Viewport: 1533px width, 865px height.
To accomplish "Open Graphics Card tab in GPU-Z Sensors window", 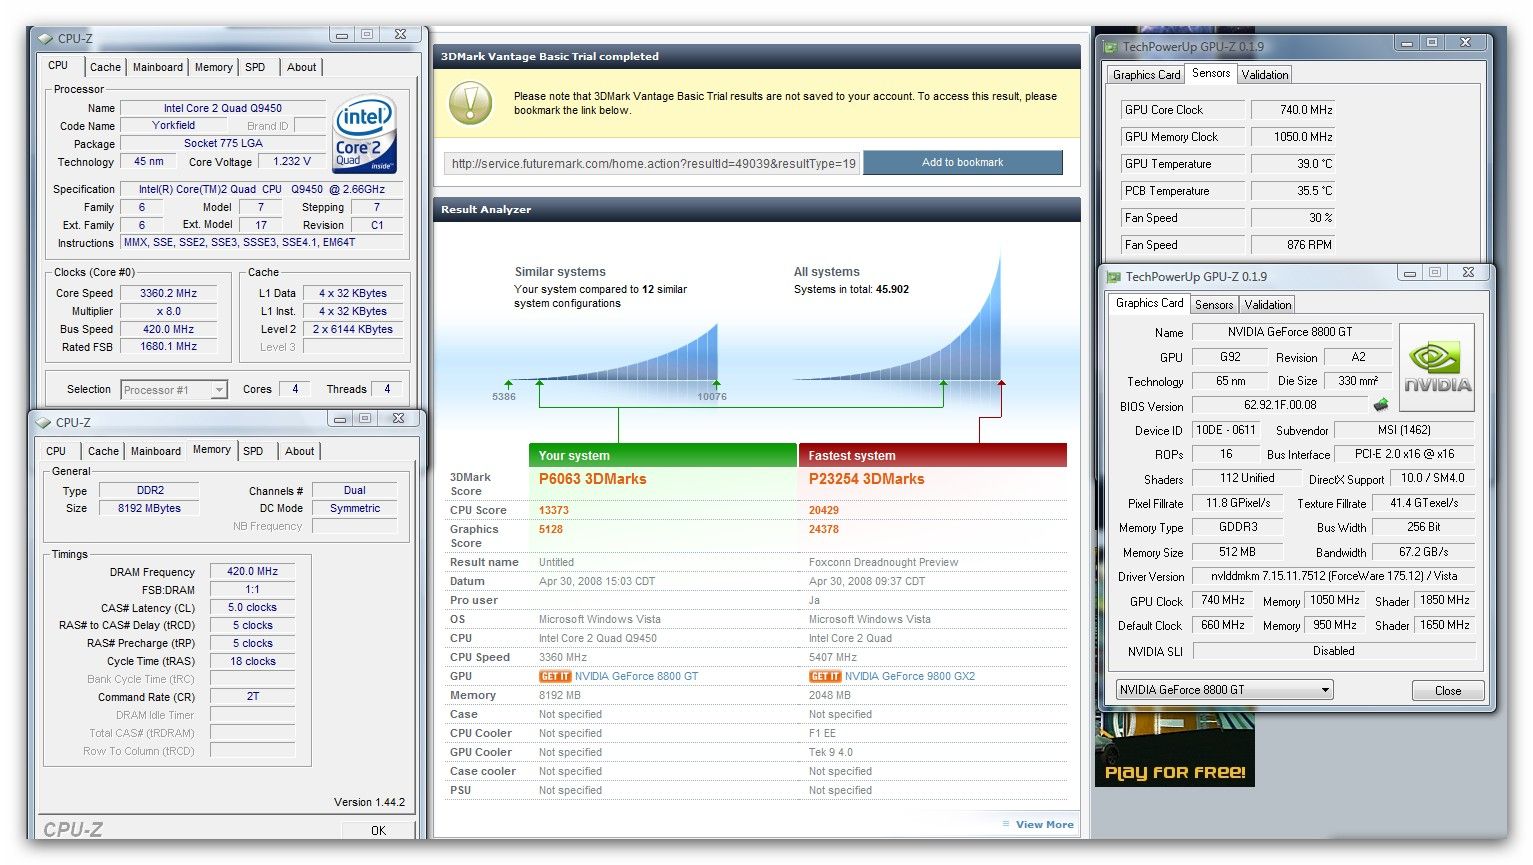I will pos(1146,75).
